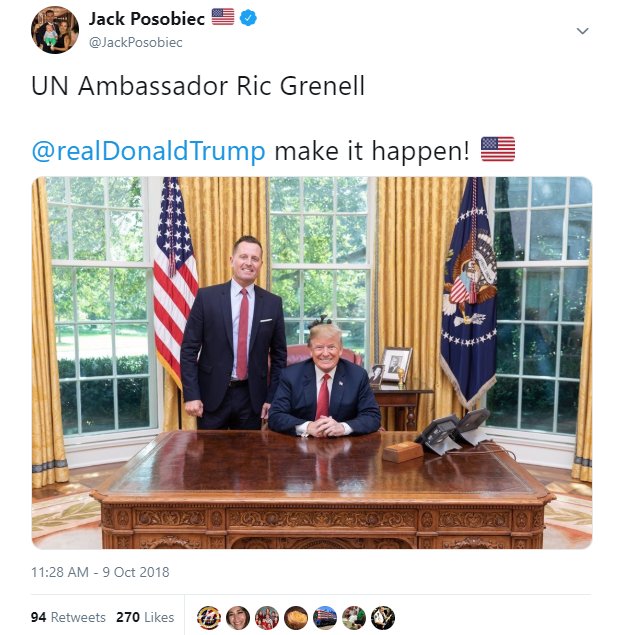Open the tweet options chevron menu

pos(582,31)
